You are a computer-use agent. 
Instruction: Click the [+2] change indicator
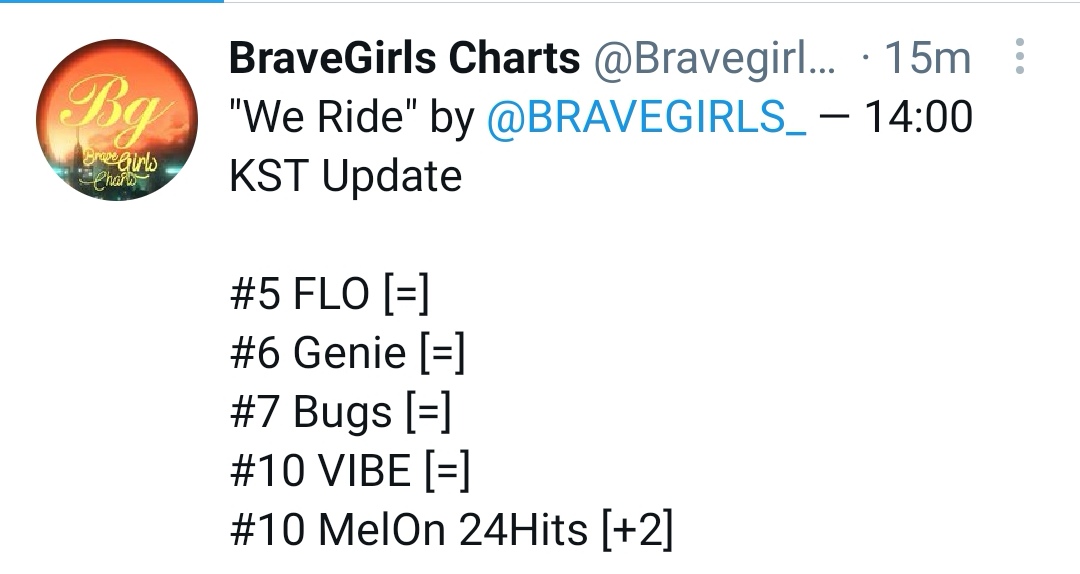coord(637,530)
